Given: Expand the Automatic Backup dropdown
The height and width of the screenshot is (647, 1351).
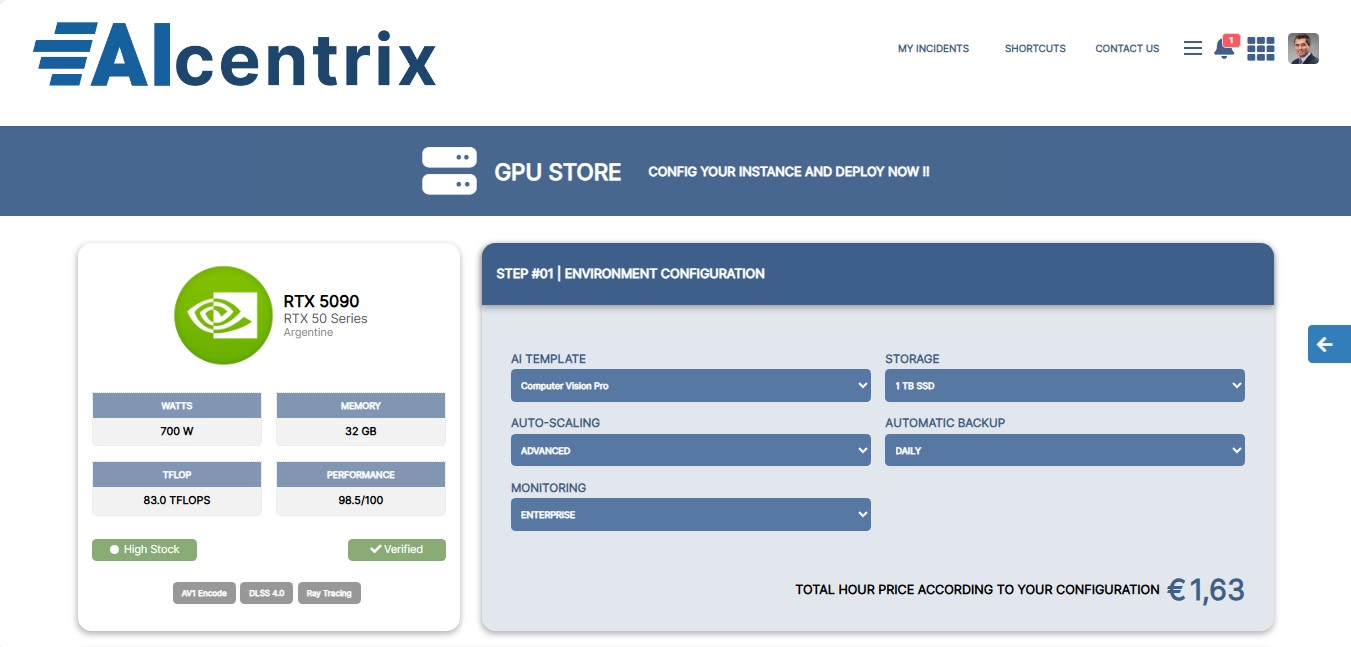Looking at the screenshot, I should (x=1064, y=450).
